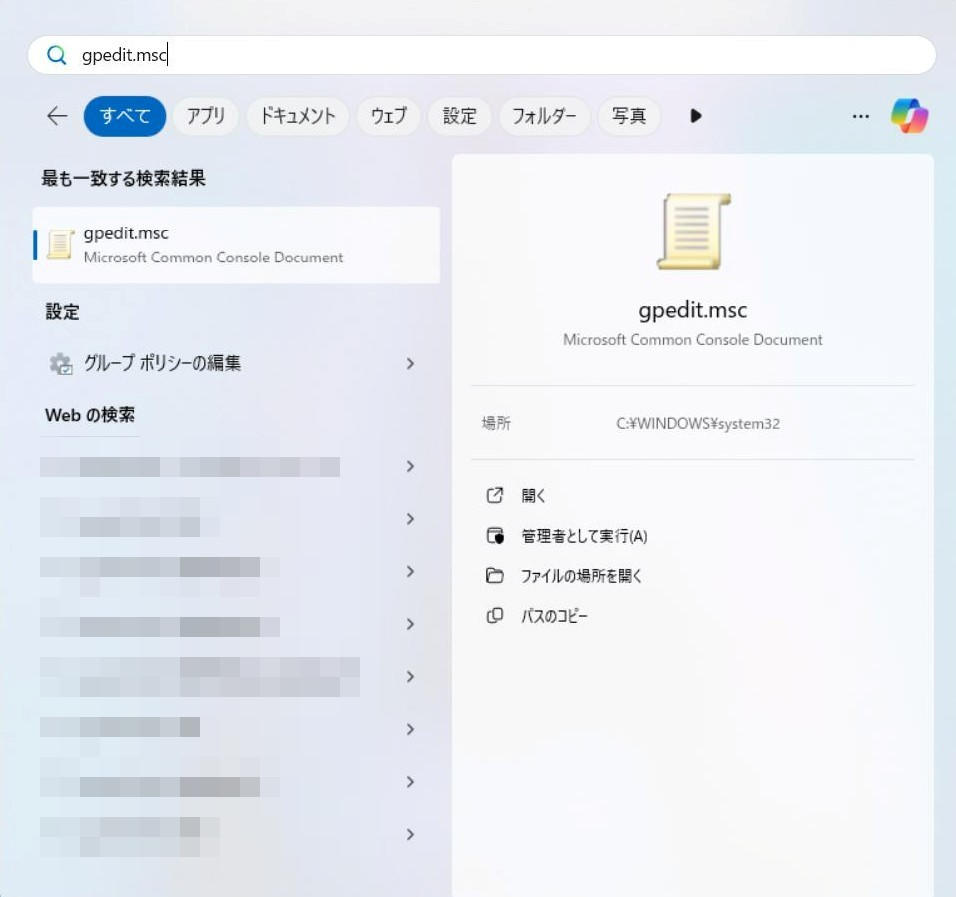Switch to the 設定 filter tab
This screenshot has width=956, height=897.
459,116
